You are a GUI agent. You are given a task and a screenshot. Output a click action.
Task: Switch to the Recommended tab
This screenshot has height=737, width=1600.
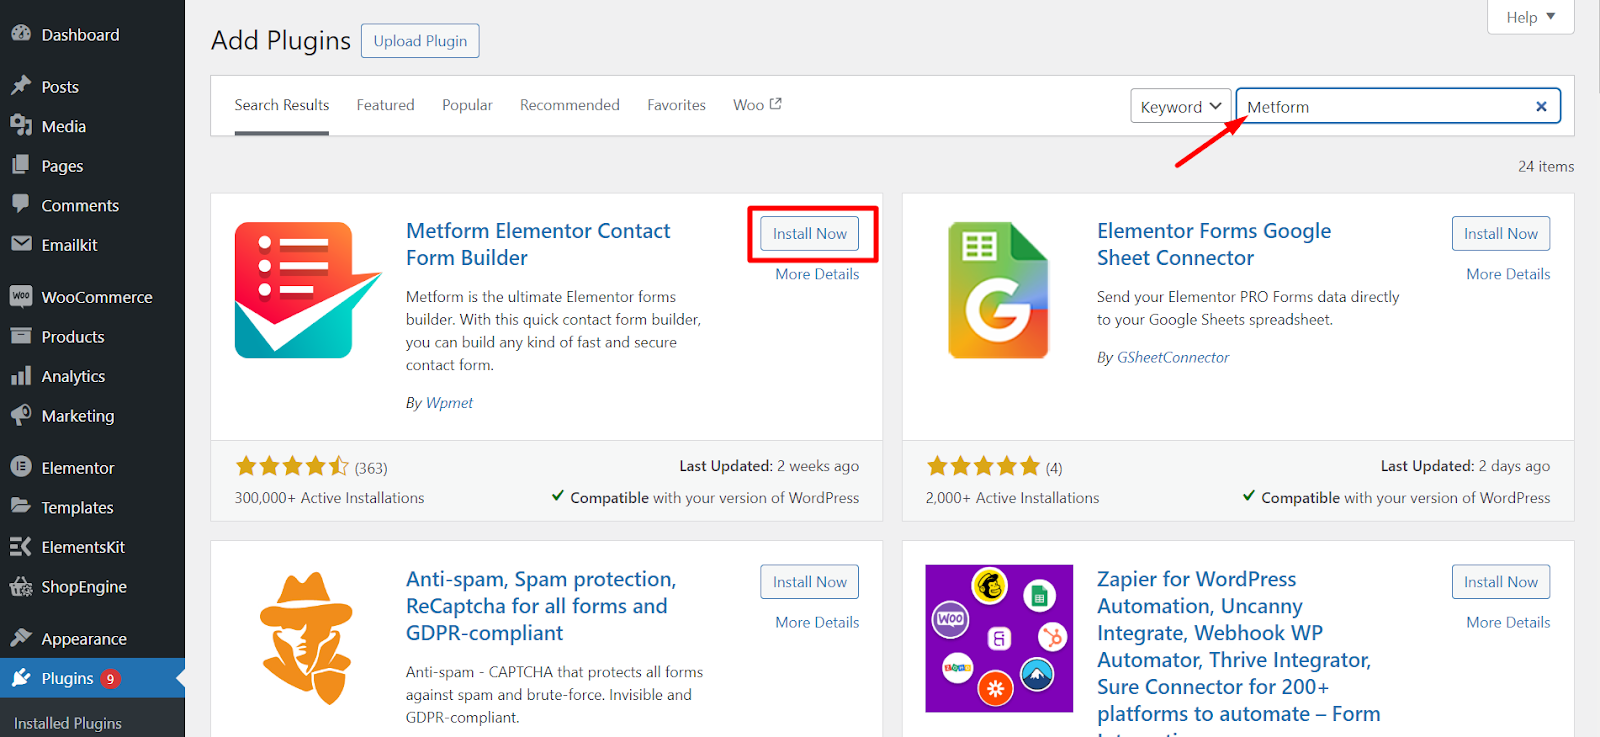[x=570, y=104]
